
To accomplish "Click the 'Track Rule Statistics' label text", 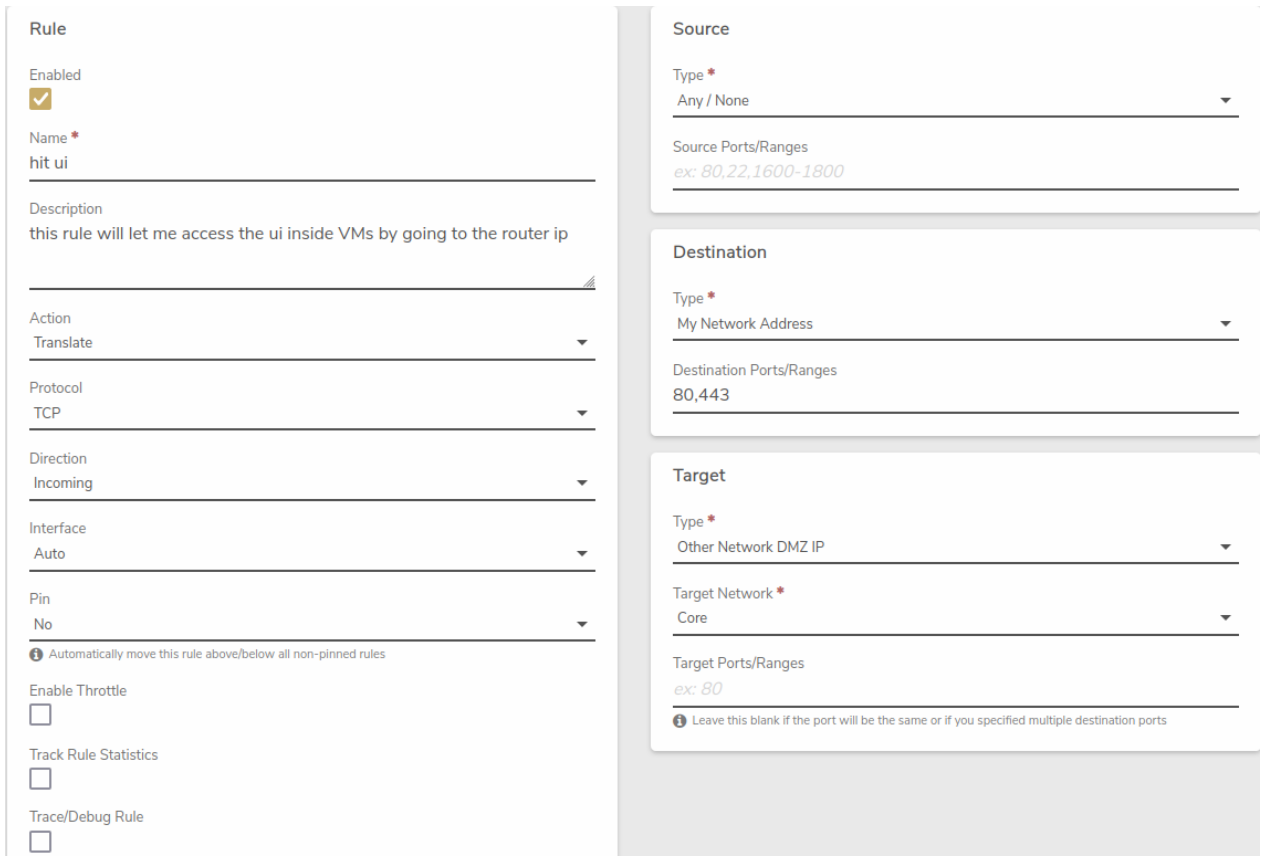I will click(94, 754).
